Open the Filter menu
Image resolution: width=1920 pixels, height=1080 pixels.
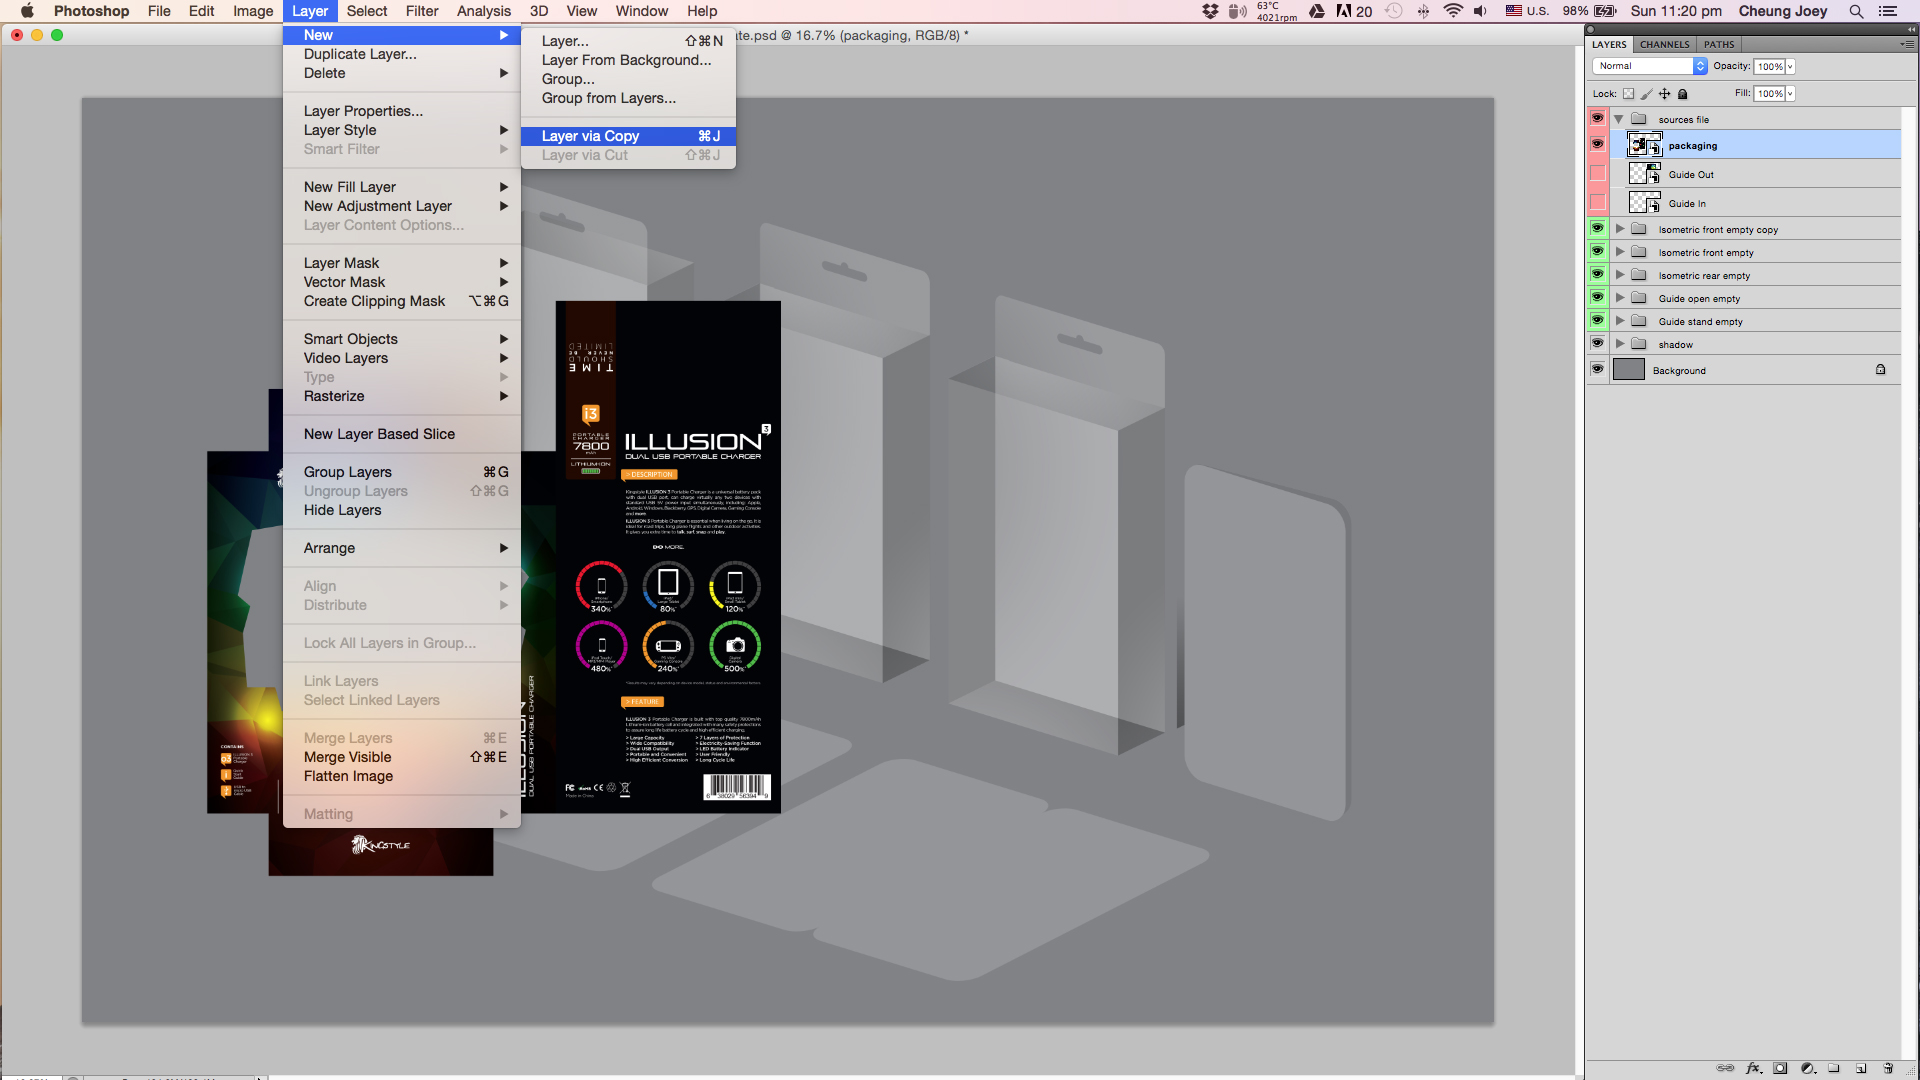(x=422, y=11)
